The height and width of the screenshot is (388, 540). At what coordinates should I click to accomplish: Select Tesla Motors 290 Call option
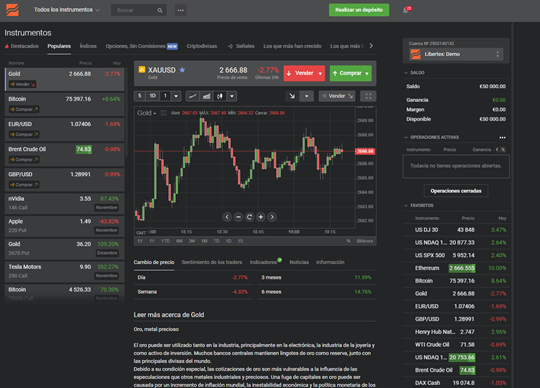tap(65, 271)
